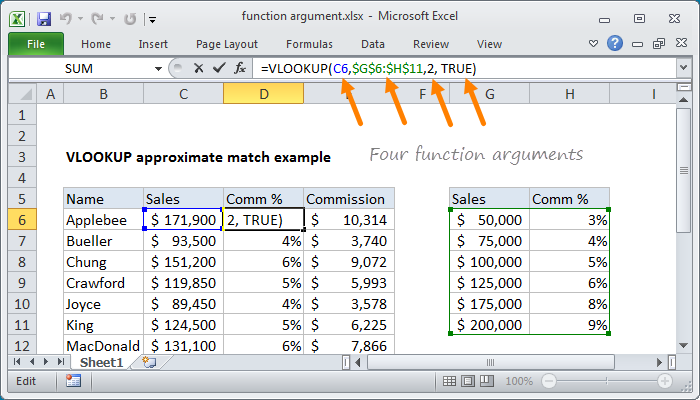700x400 pixels.
Task: Go to previous sheet tab arrow
Action: click(x=32, y=362)
